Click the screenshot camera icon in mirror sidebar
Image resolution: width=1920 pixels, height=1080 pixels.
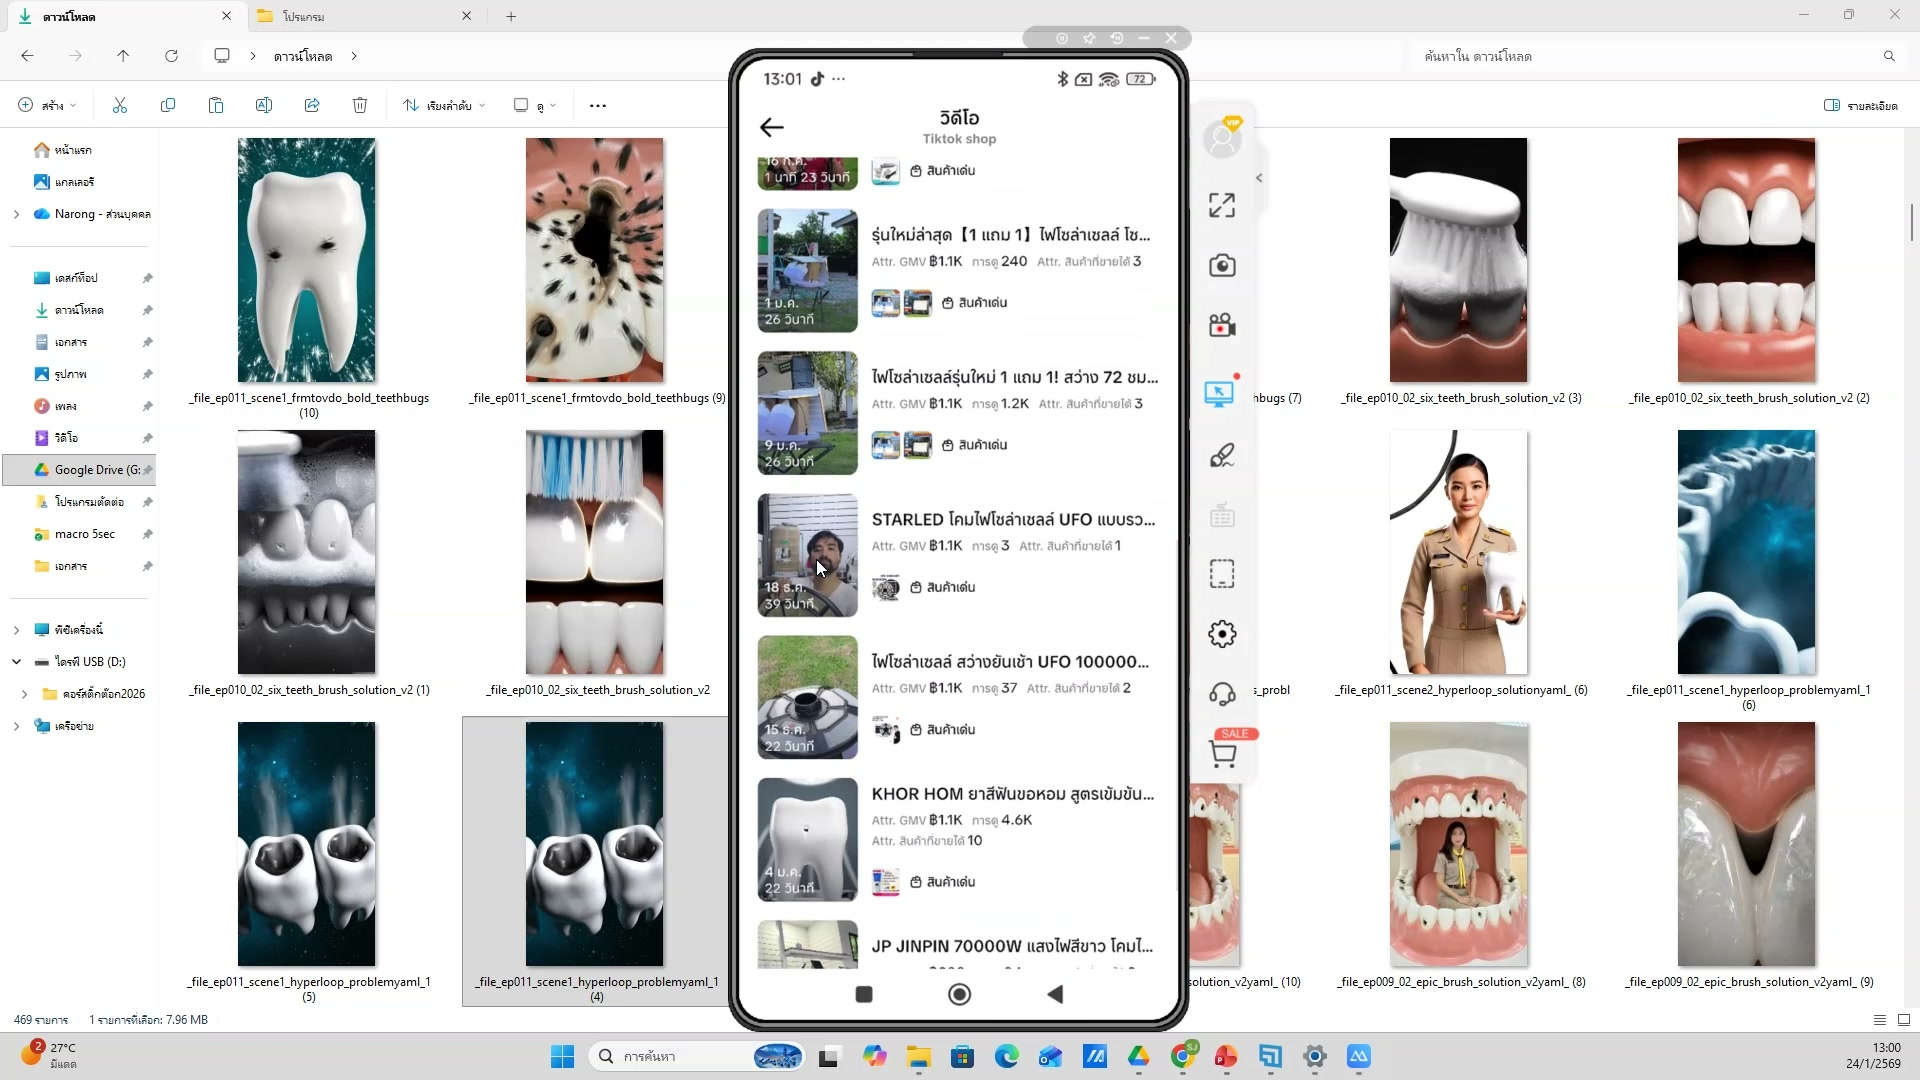pos(1222,266)
